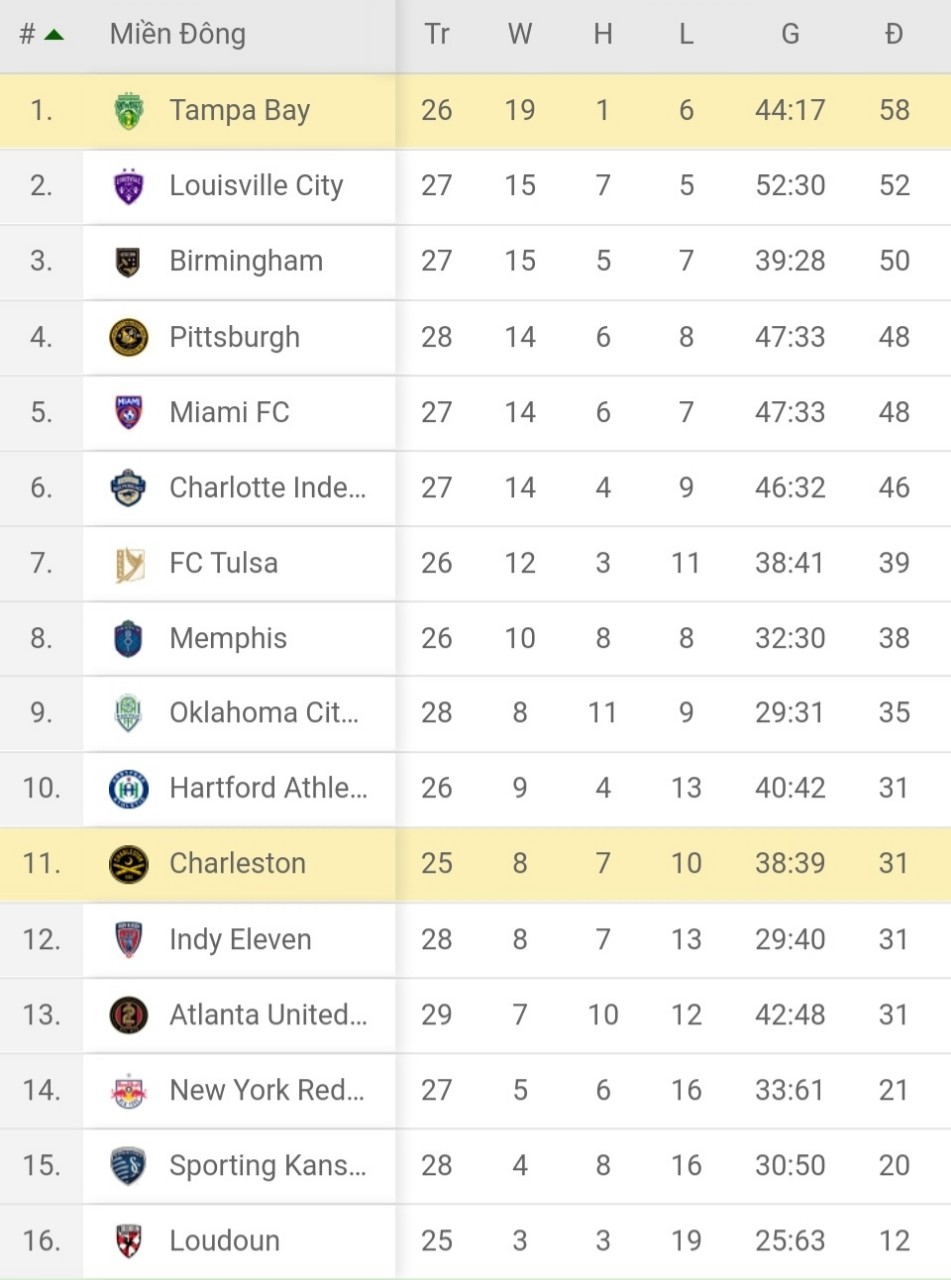Sort table by the Đ points column
951x1280 pixels.
click(893, 35)
